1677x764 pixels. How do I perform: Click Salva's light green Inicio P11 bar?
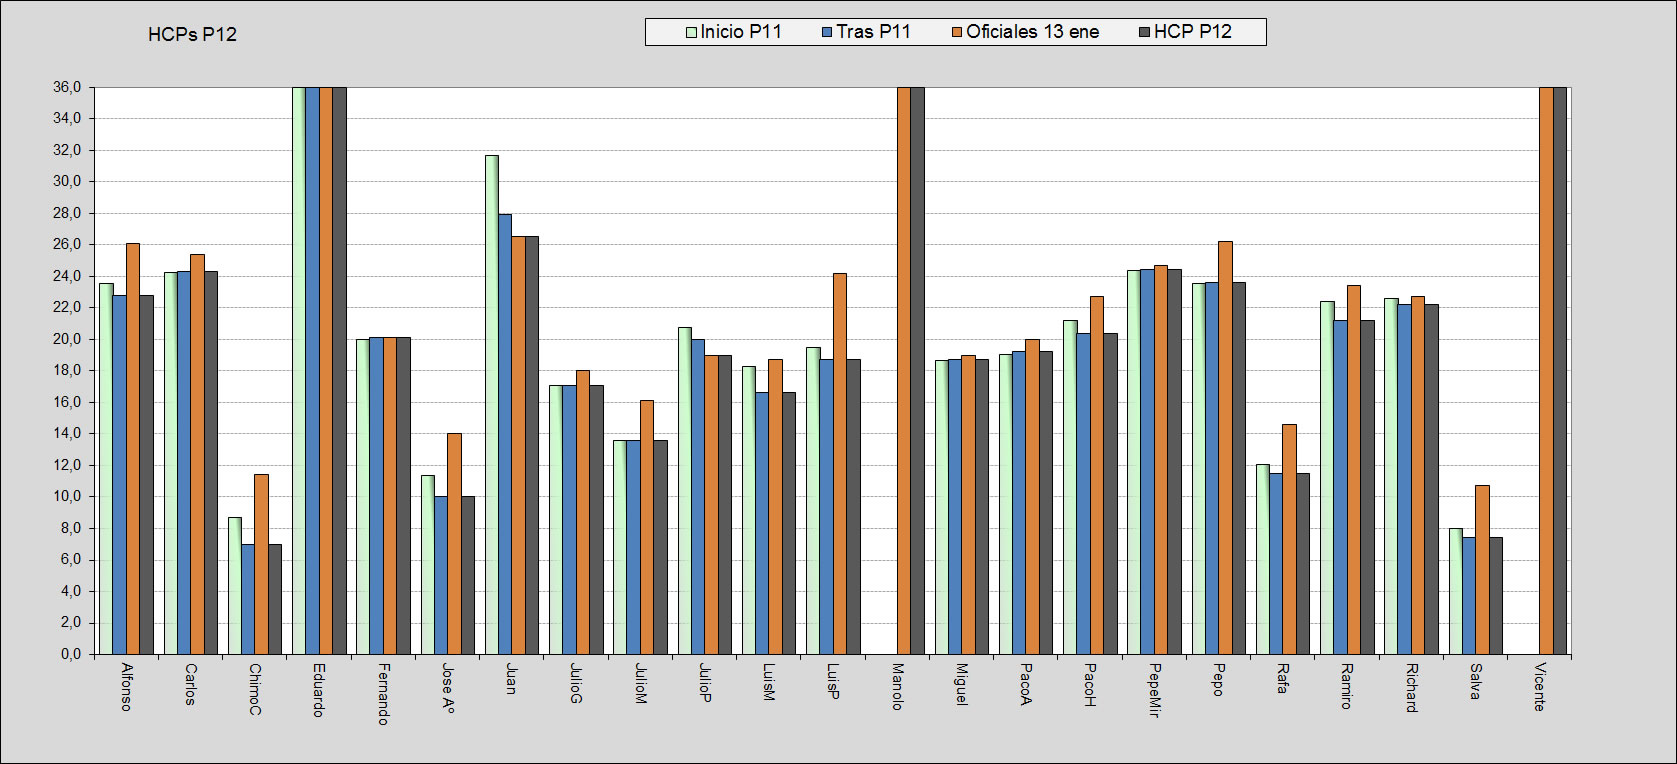[1456, 591]
